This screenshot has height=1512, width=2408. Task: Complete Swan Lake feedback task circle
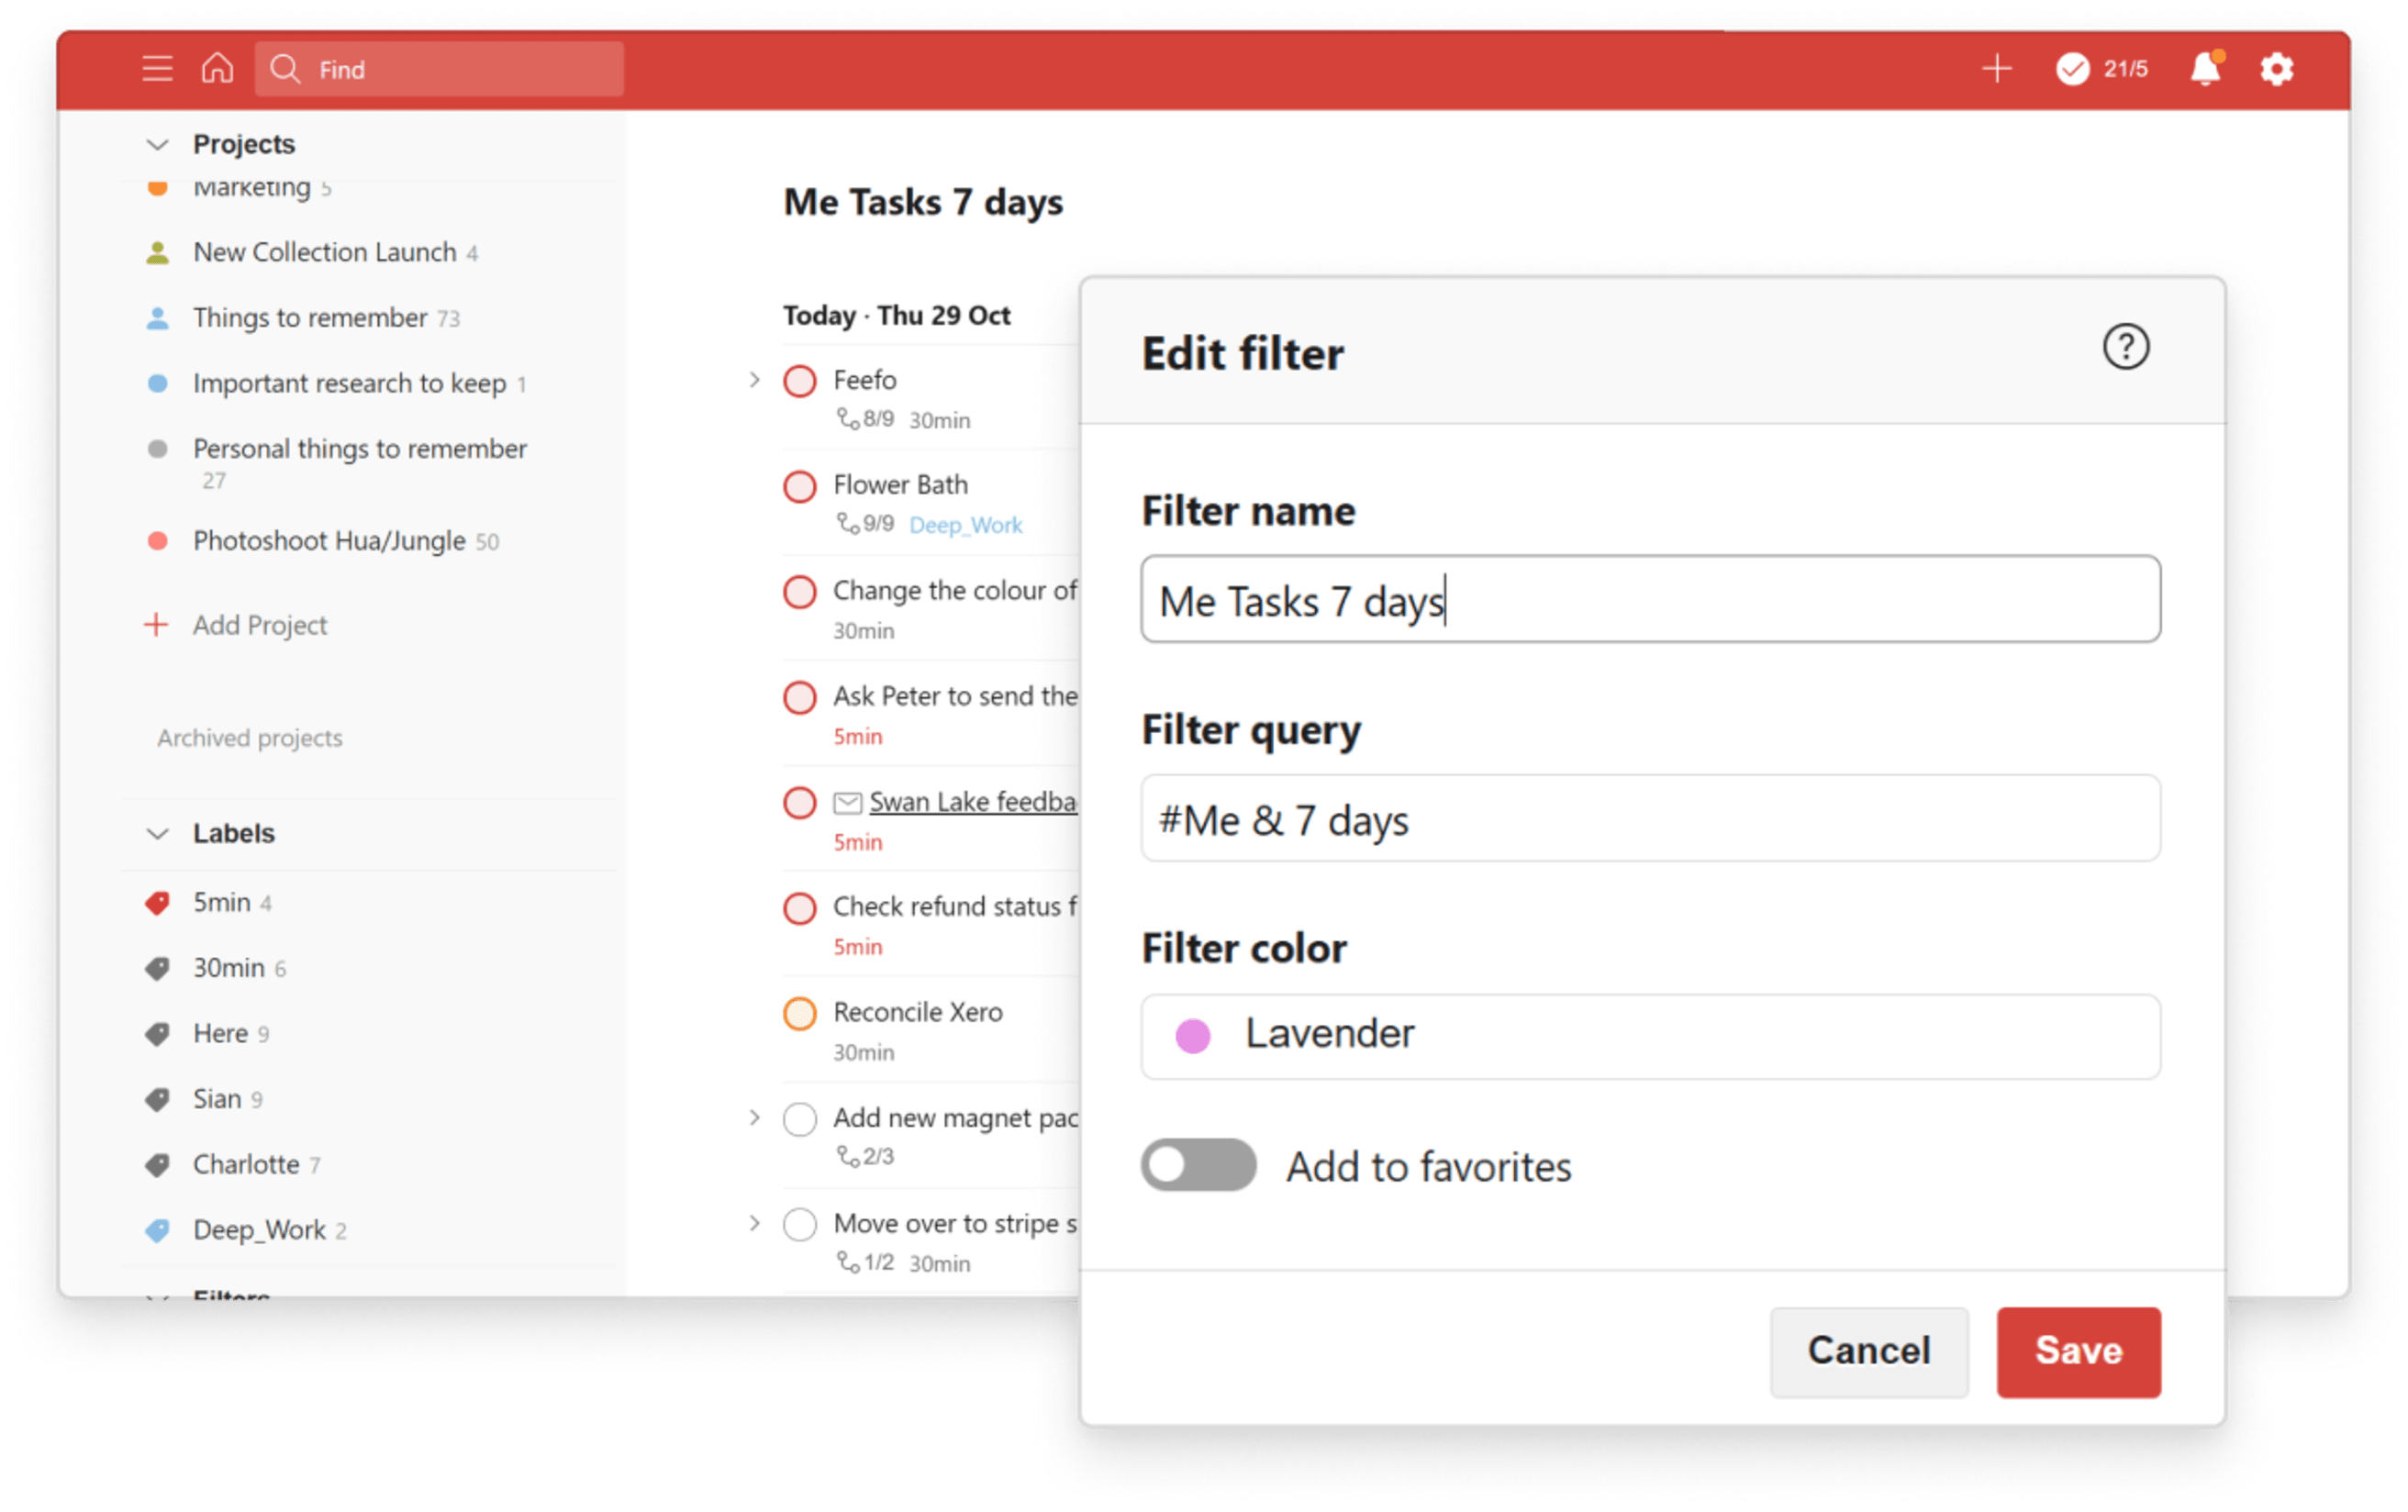pos(800,803)
